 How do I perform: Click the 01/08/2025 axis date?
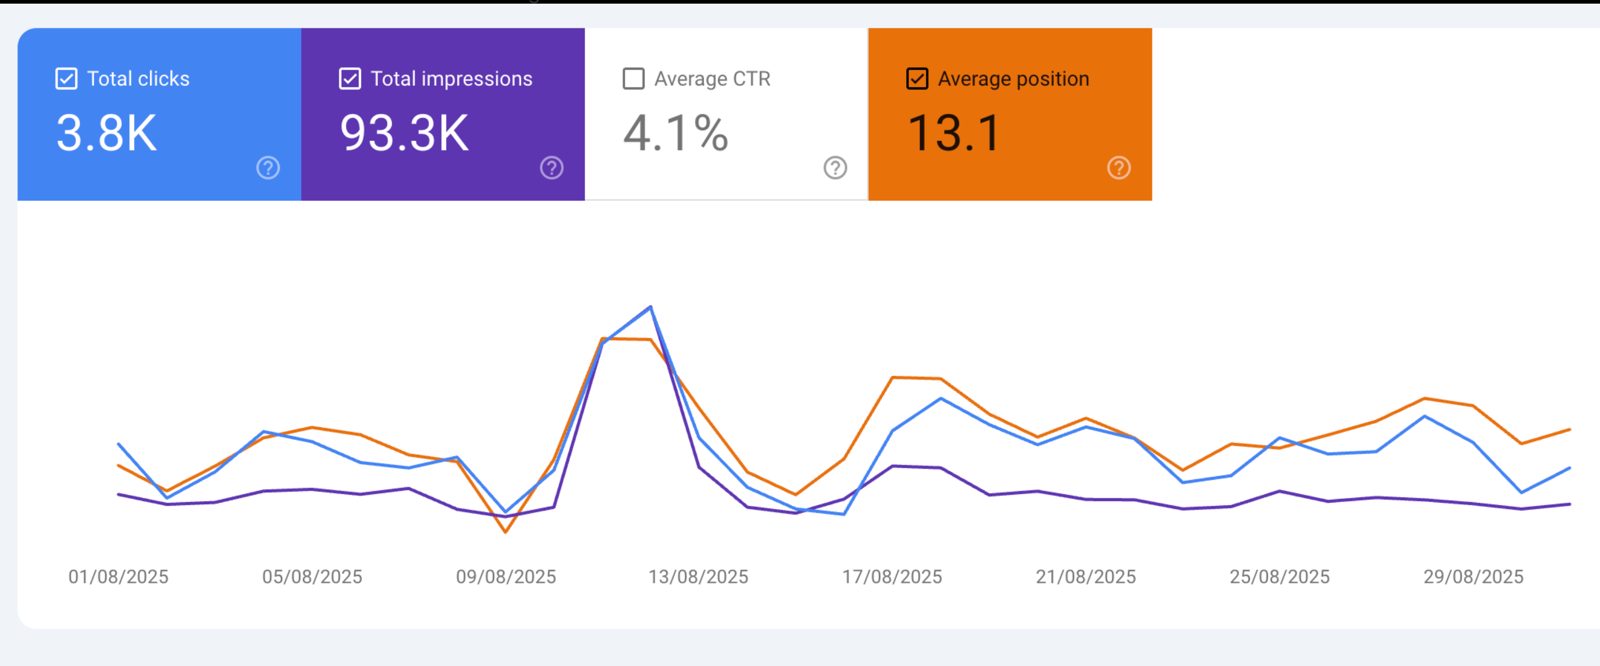click(x=118, y=577)
